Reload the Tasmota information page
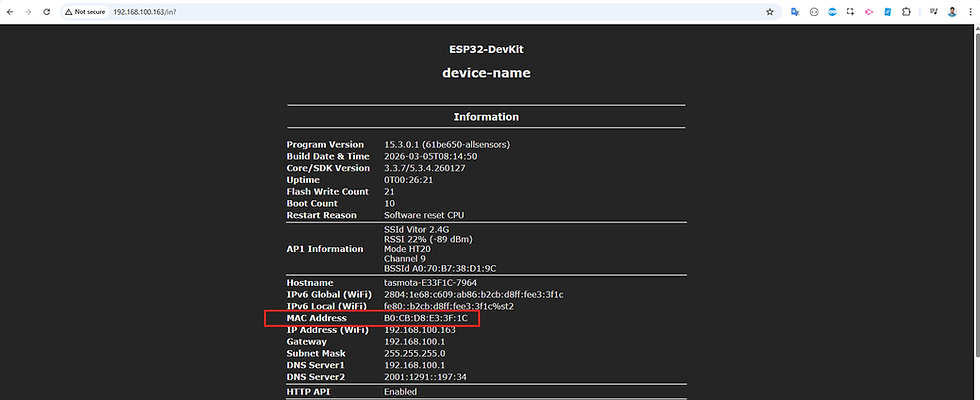This screenshot has width=980, height=400. coord(46,12)
